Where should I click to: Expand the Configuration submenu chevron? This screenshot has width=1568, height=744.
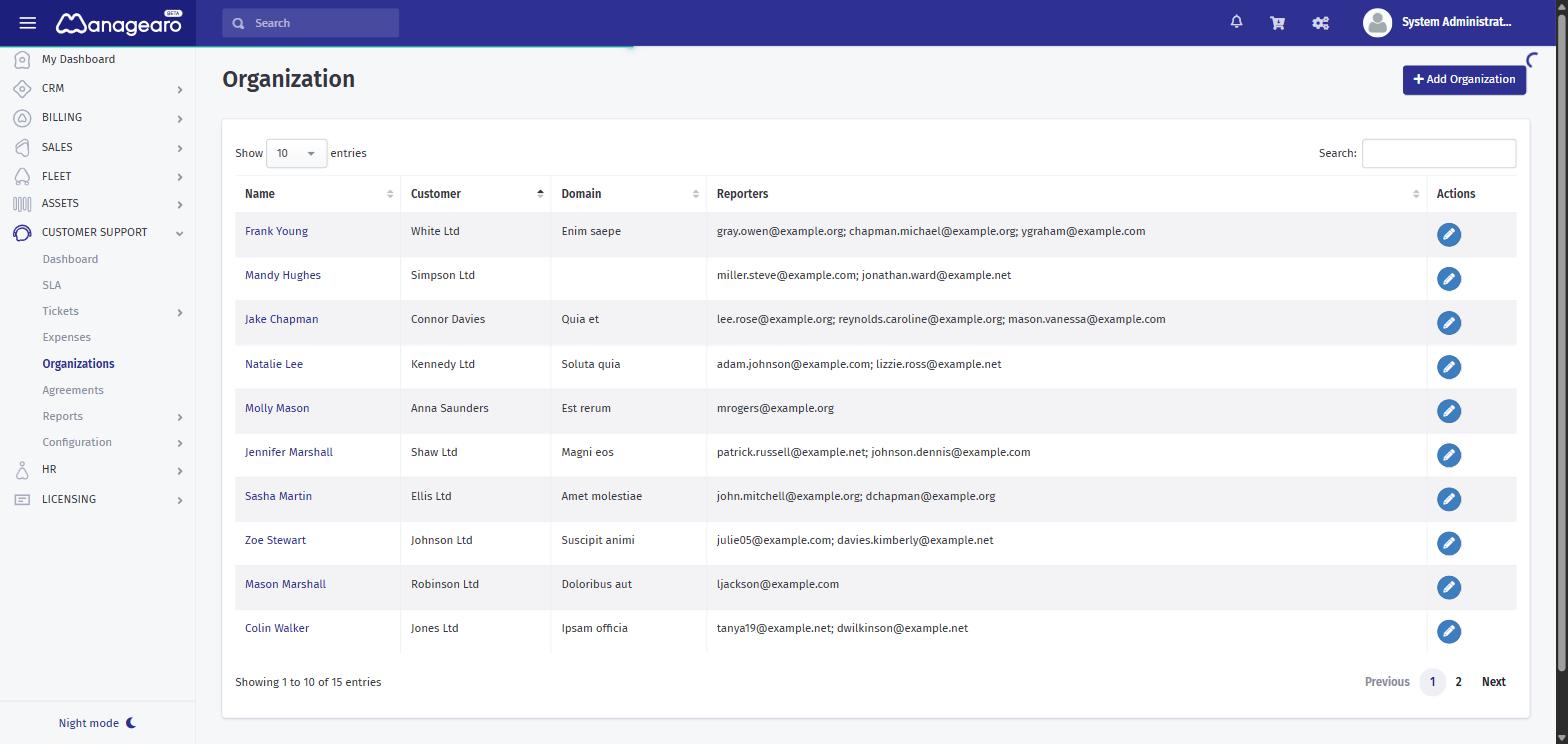pos(180,443)
